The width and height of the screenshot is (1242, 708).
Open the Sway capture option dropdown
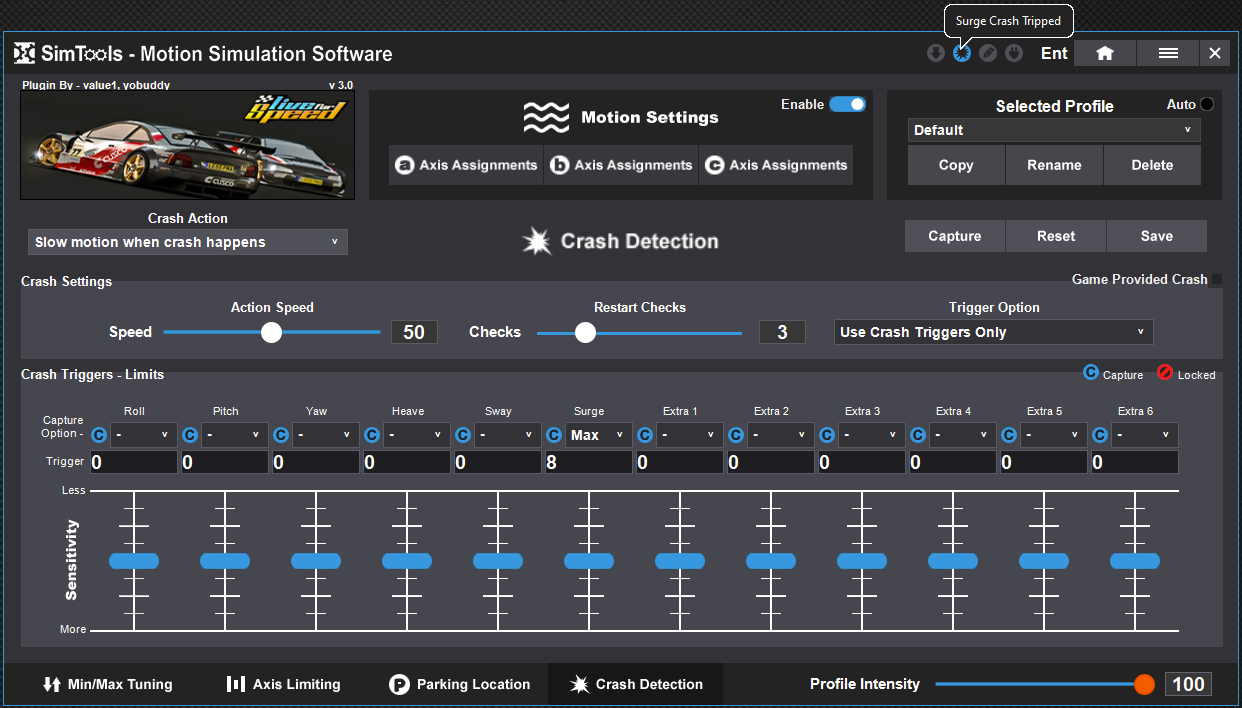(508, 435)
